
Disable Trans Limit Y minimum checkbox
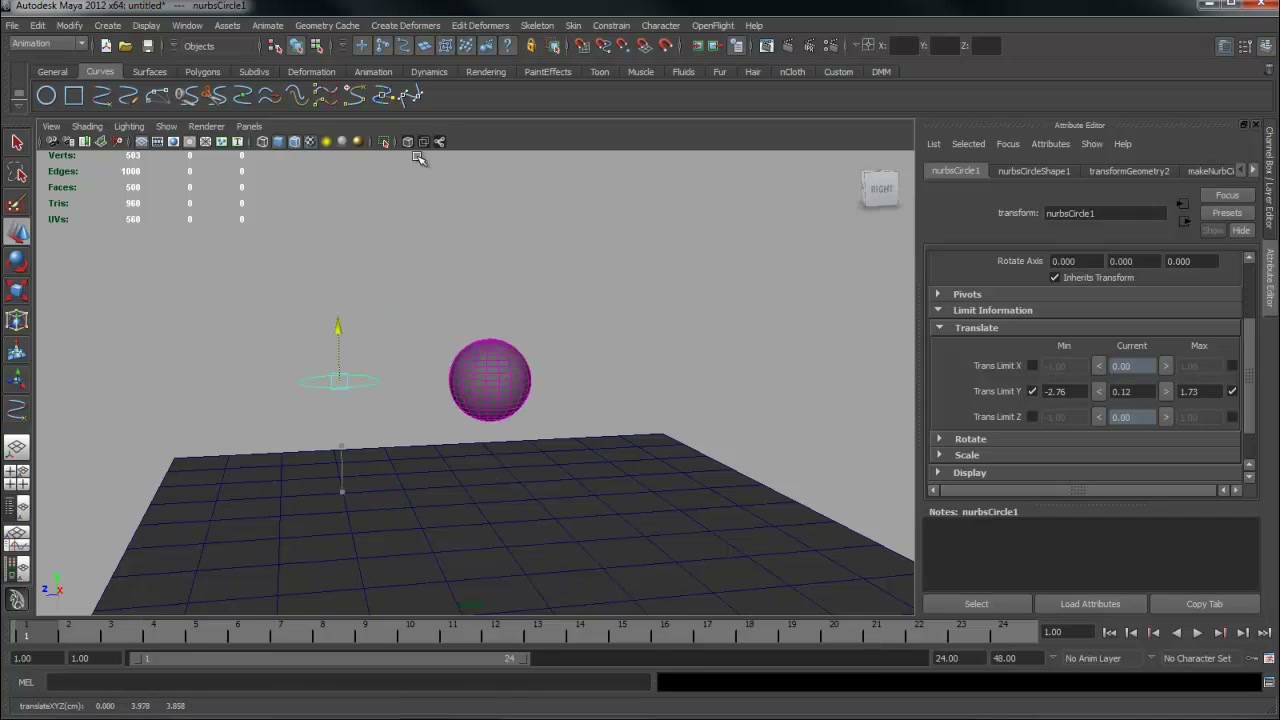(x=1032, y=392)
